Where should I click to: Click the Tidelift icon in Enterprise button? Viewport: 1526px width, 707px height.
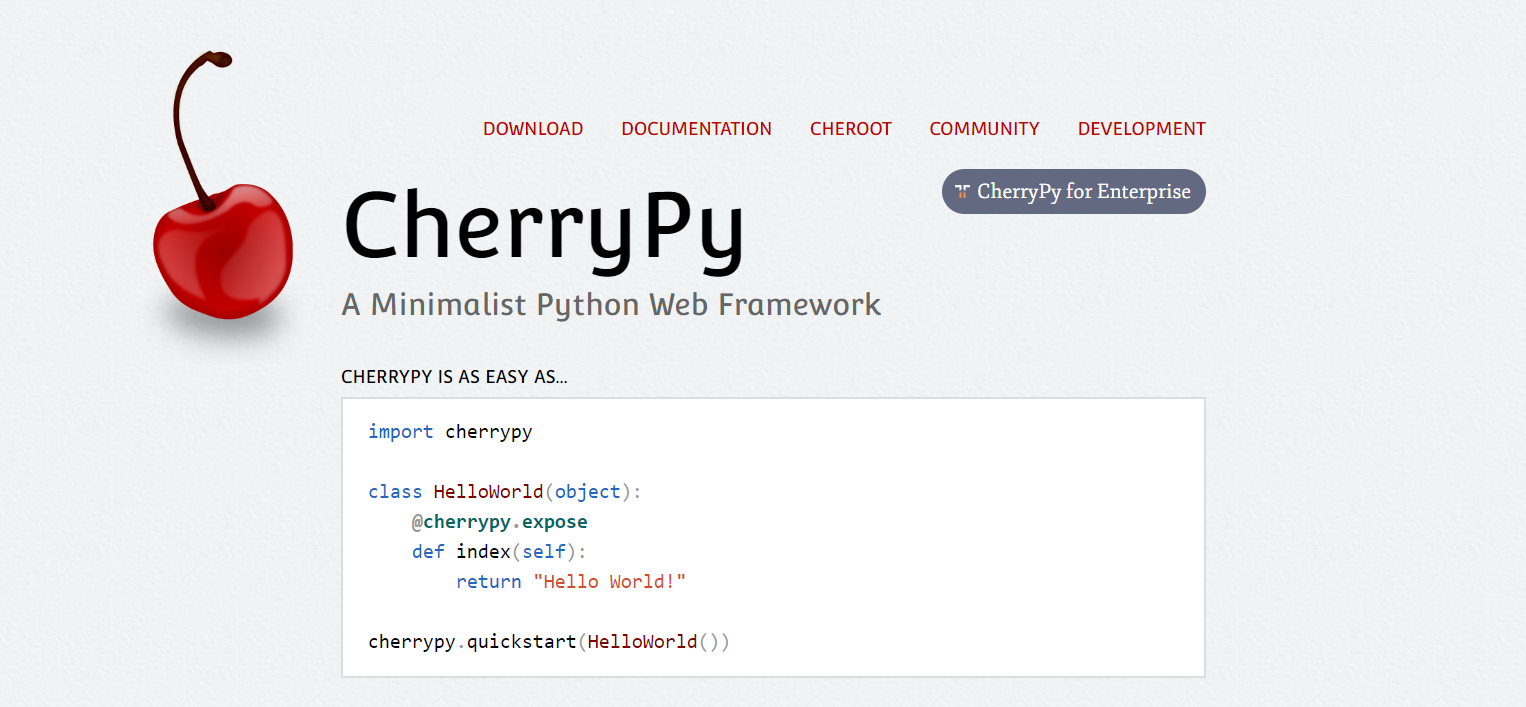coord(962,192)
